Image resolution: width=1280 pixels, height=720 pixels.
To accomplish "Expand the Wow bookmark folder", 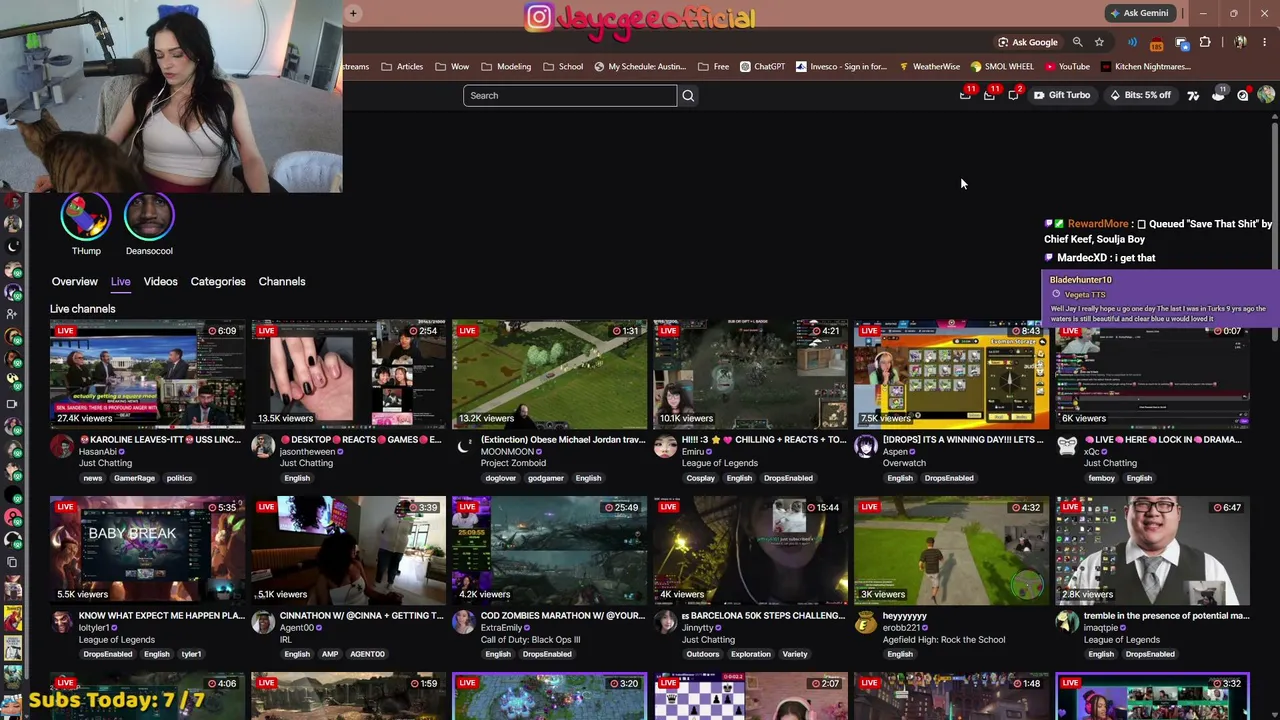I will coord(452,67).
